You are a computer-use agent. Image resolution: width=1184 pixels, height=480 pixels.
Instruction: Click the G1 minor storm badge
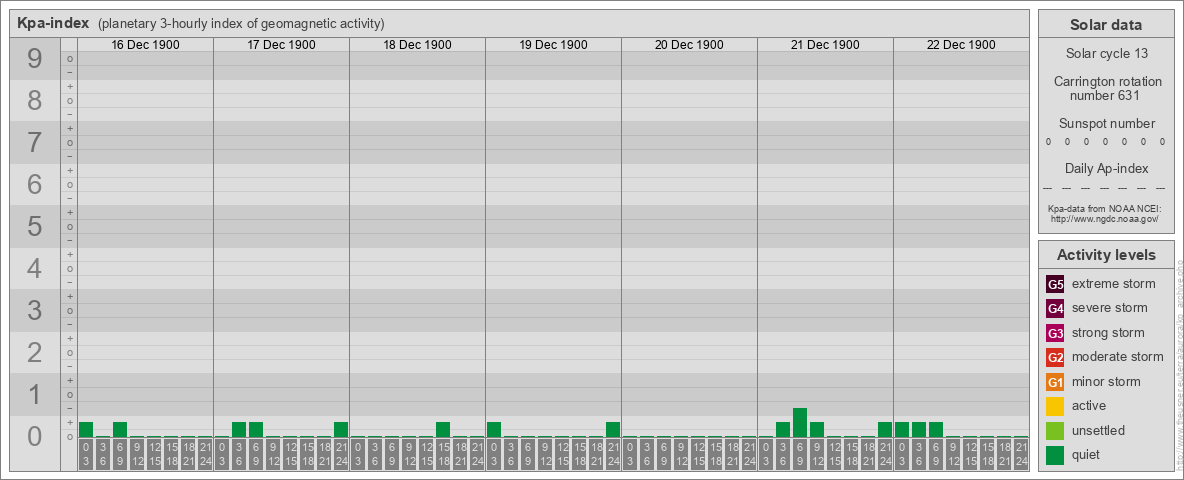[1055, 382]
